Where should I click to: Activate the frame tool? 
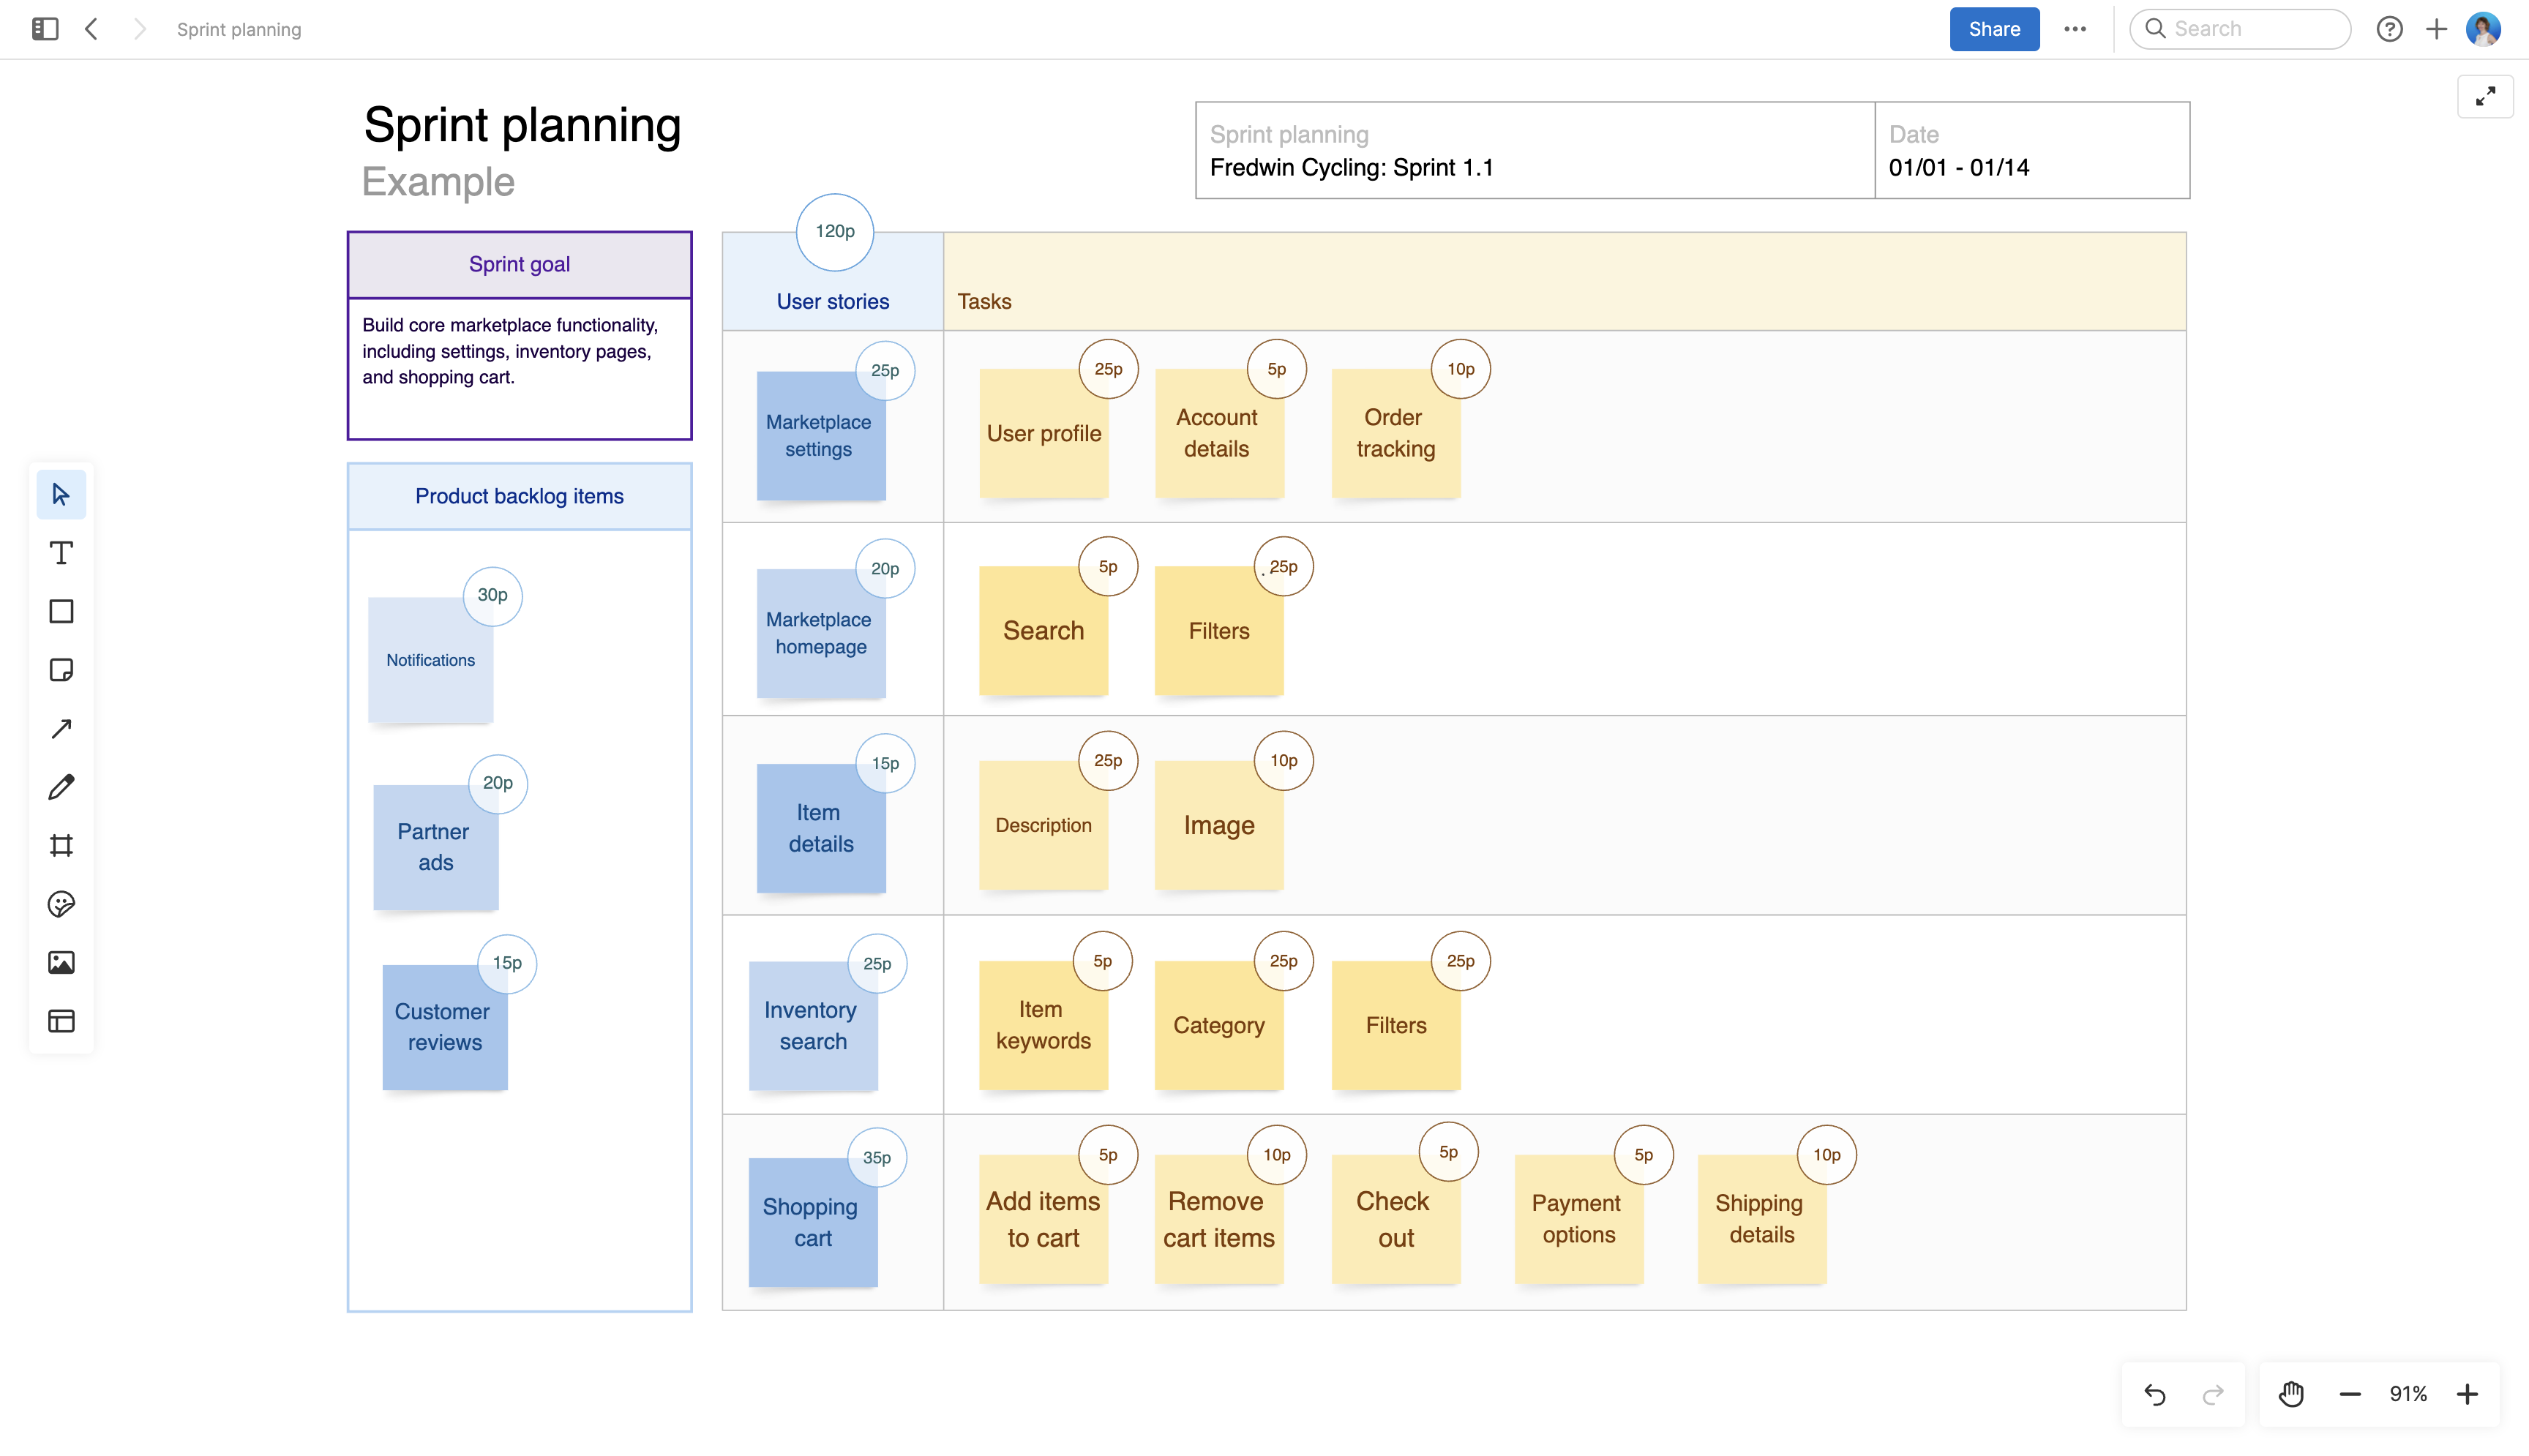click(x=61, y=845)
